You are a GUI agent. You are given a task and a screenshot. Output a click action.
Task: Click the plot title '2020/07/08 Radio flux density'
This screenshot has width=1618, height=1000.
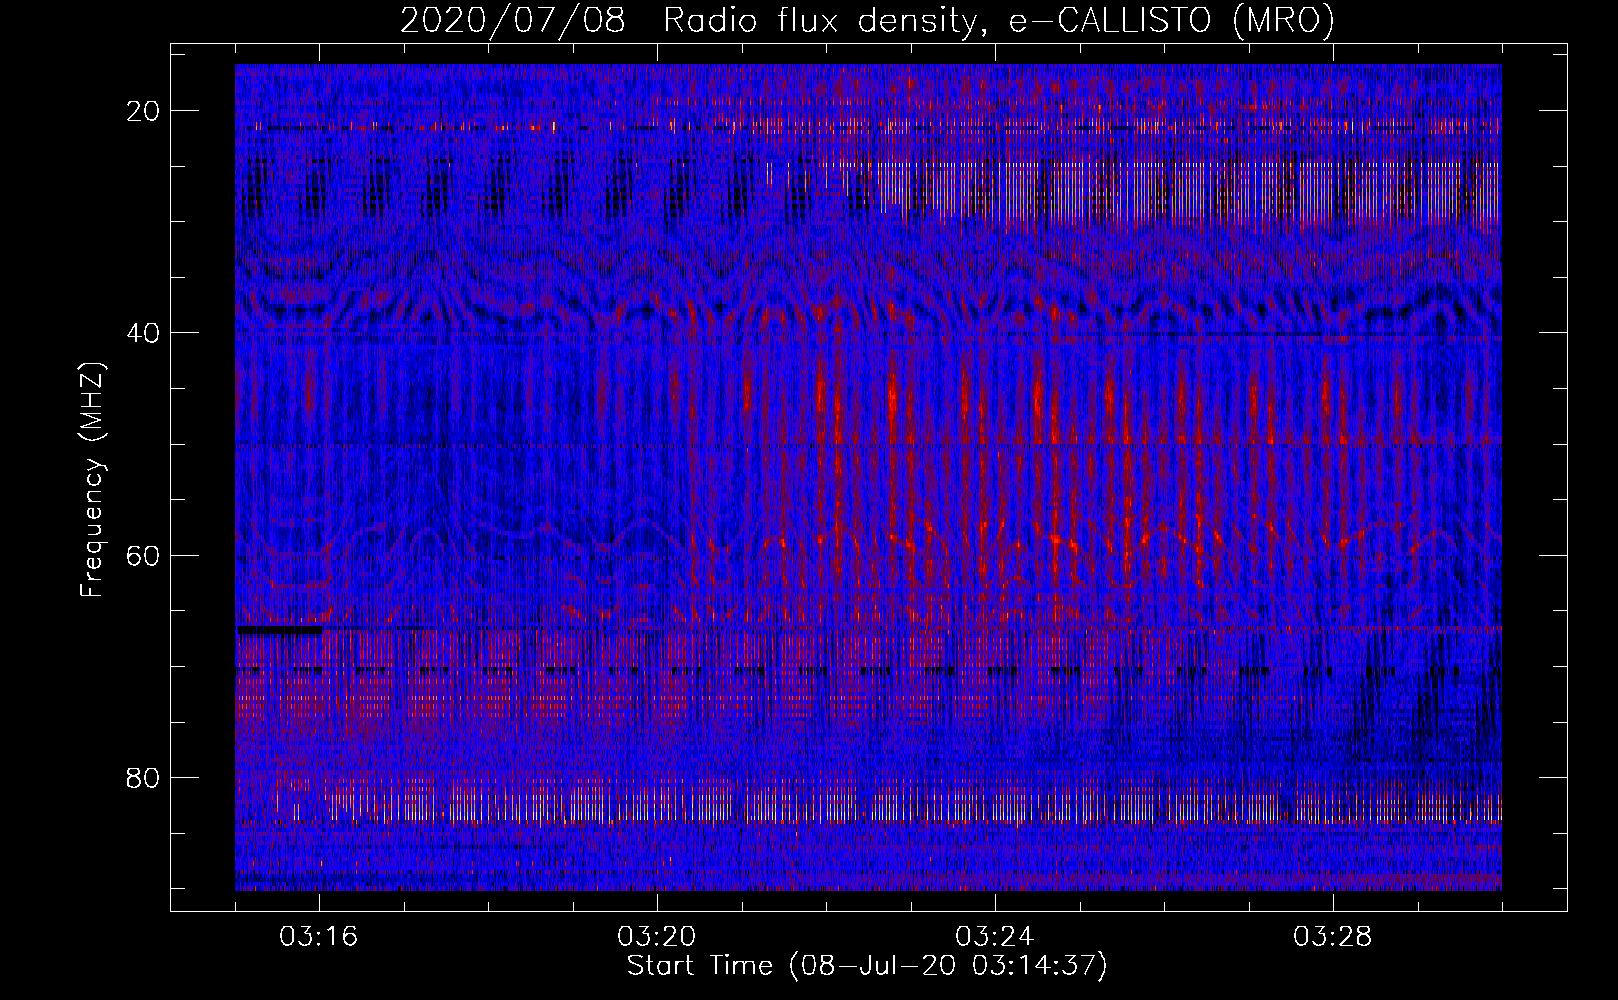click(x=688, y=21)
